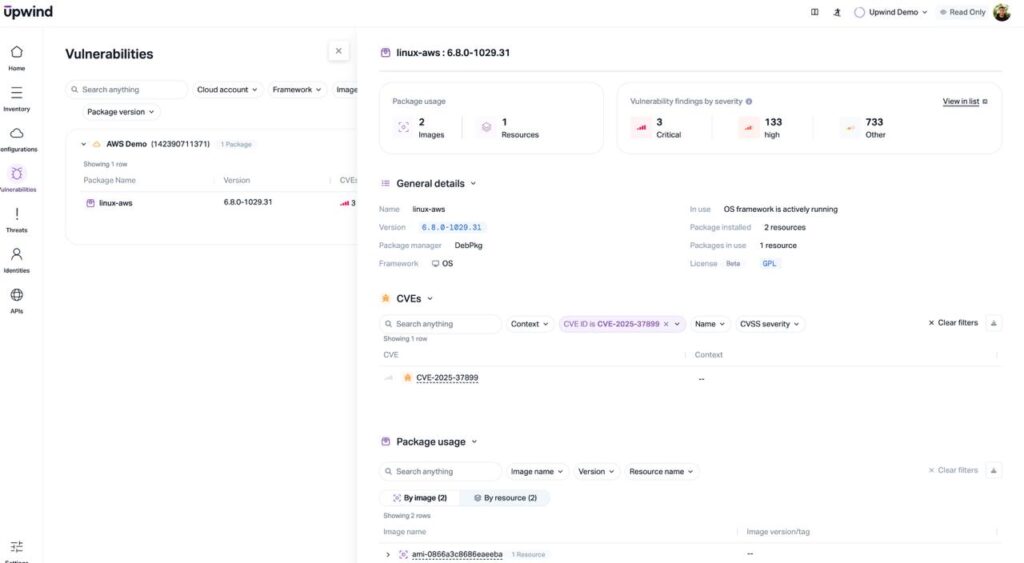Open the Settings sliders icon
The image size is (1024, 563).
17,547
